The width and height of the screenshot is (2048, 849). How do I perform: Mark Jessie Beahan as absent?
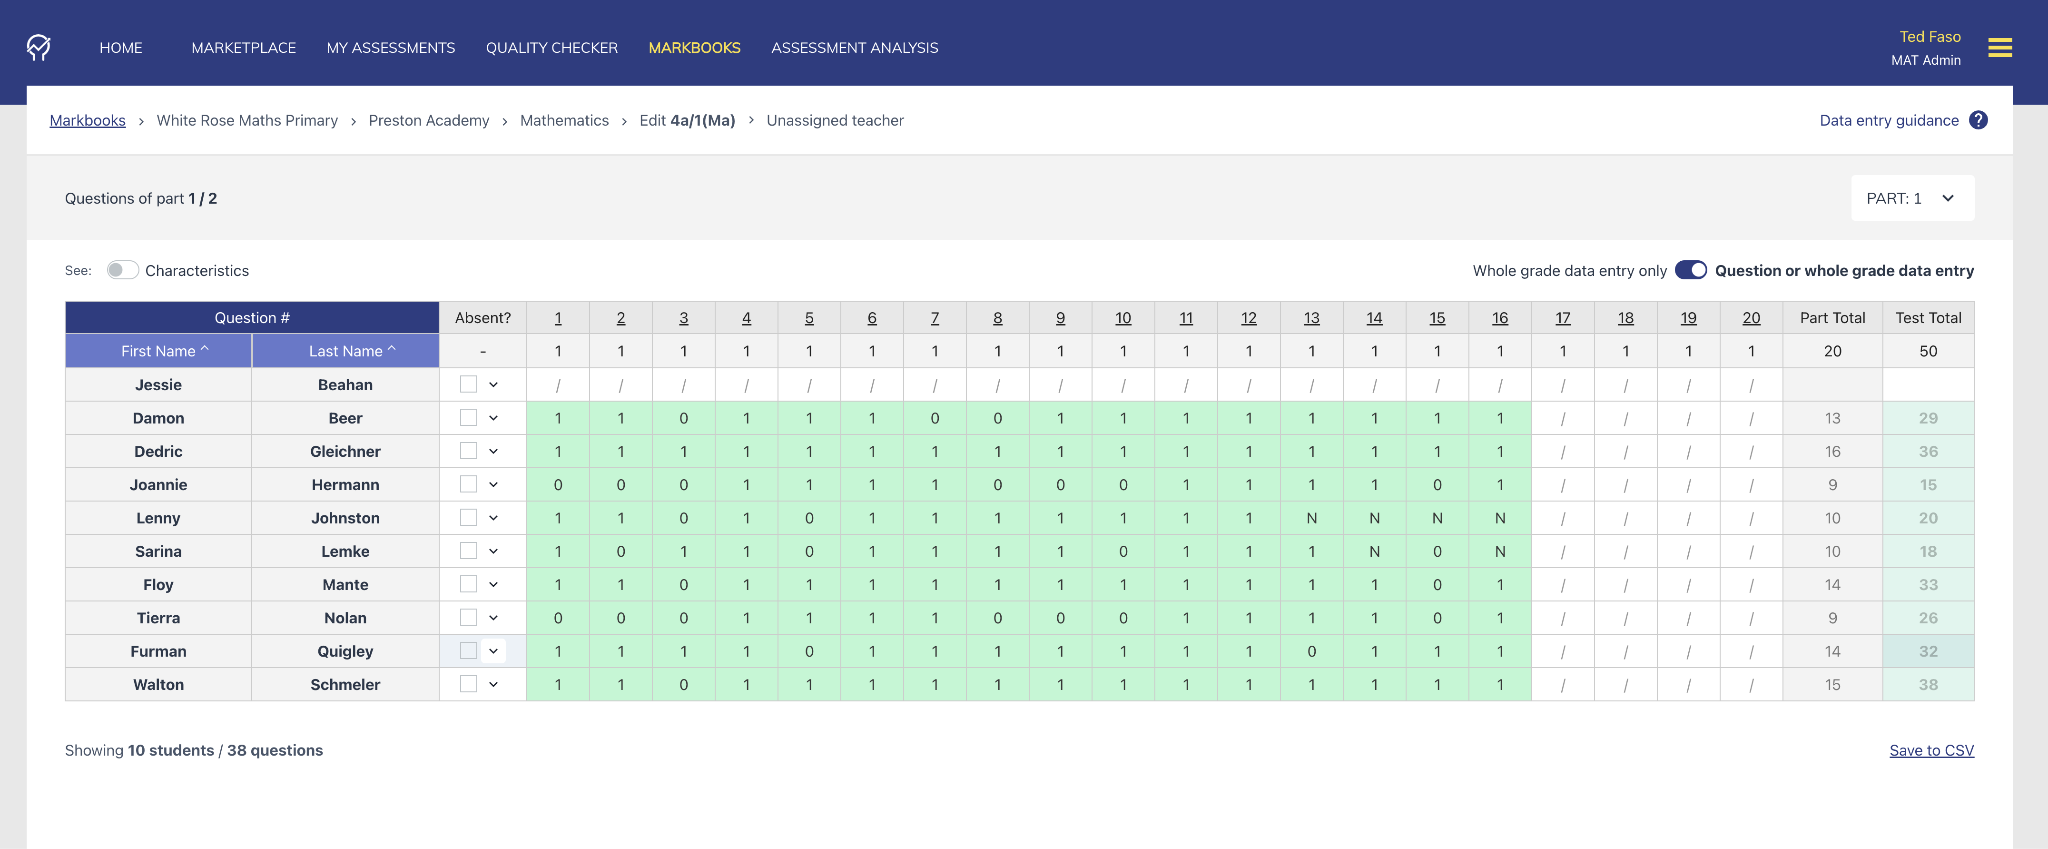tap(468, 384)
